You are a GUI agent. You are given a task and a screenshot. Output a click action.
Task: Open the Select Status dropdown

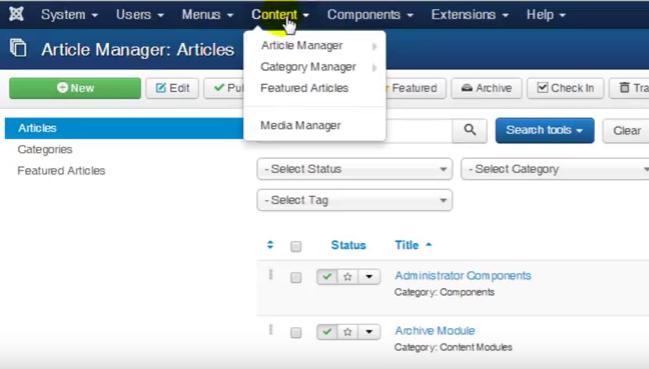(x=354, y=169)
